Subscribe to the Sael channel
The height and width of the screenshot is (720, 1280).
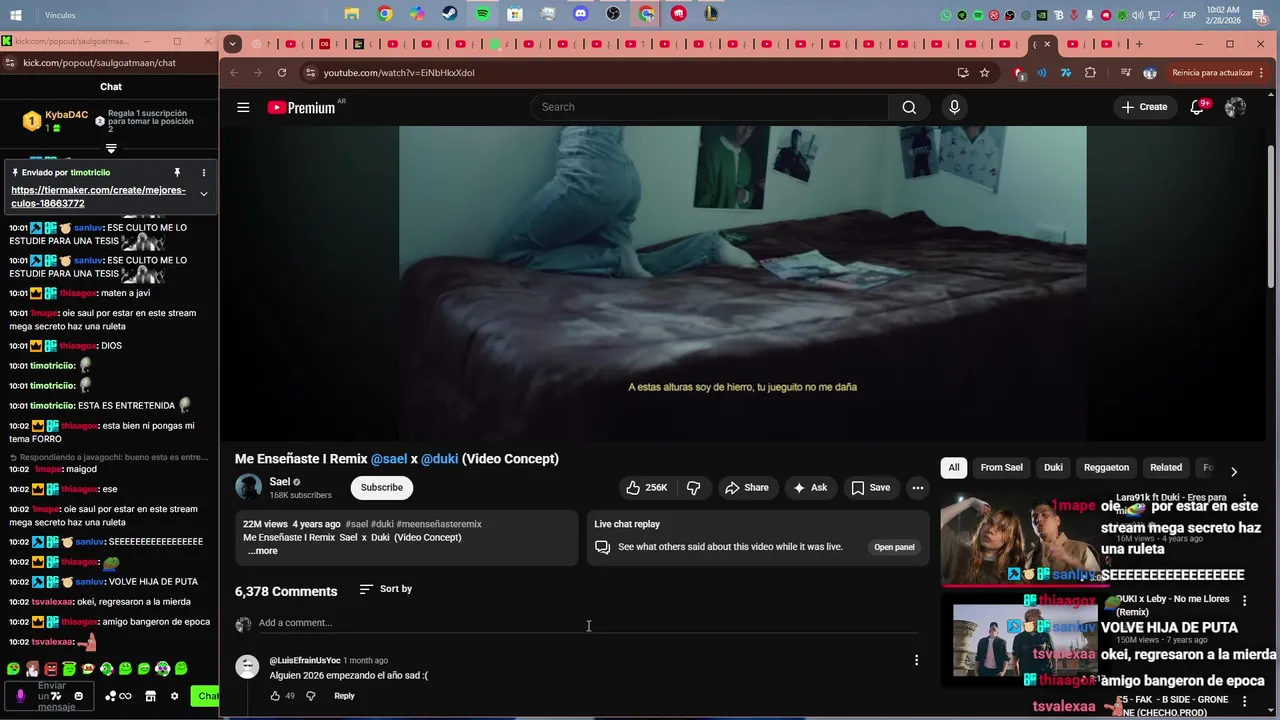coord(381,488)
